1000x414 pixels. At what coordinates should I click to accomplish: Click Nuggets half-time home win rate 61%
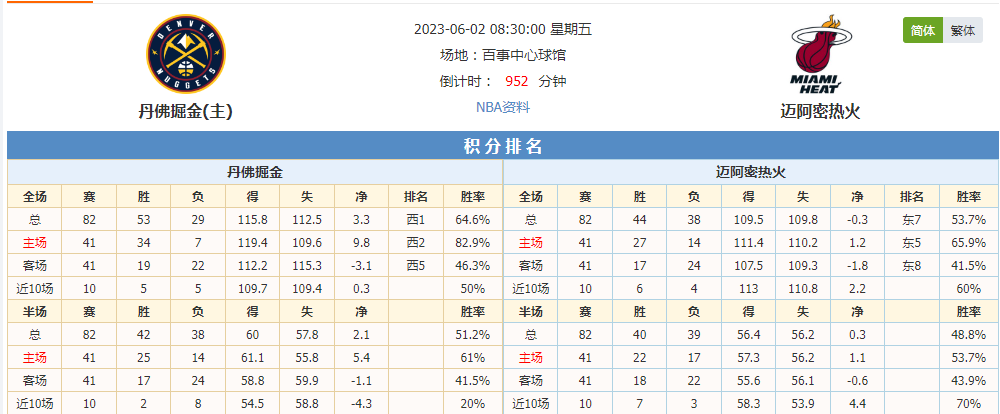(473, 357)
